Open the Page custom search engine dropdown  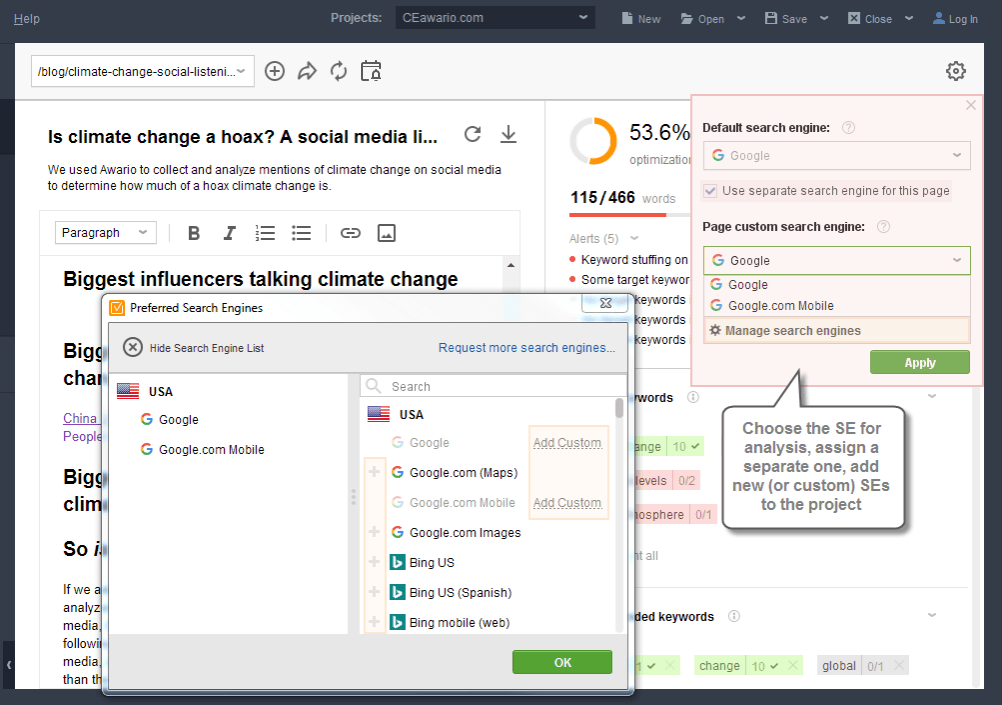(836, 260)
